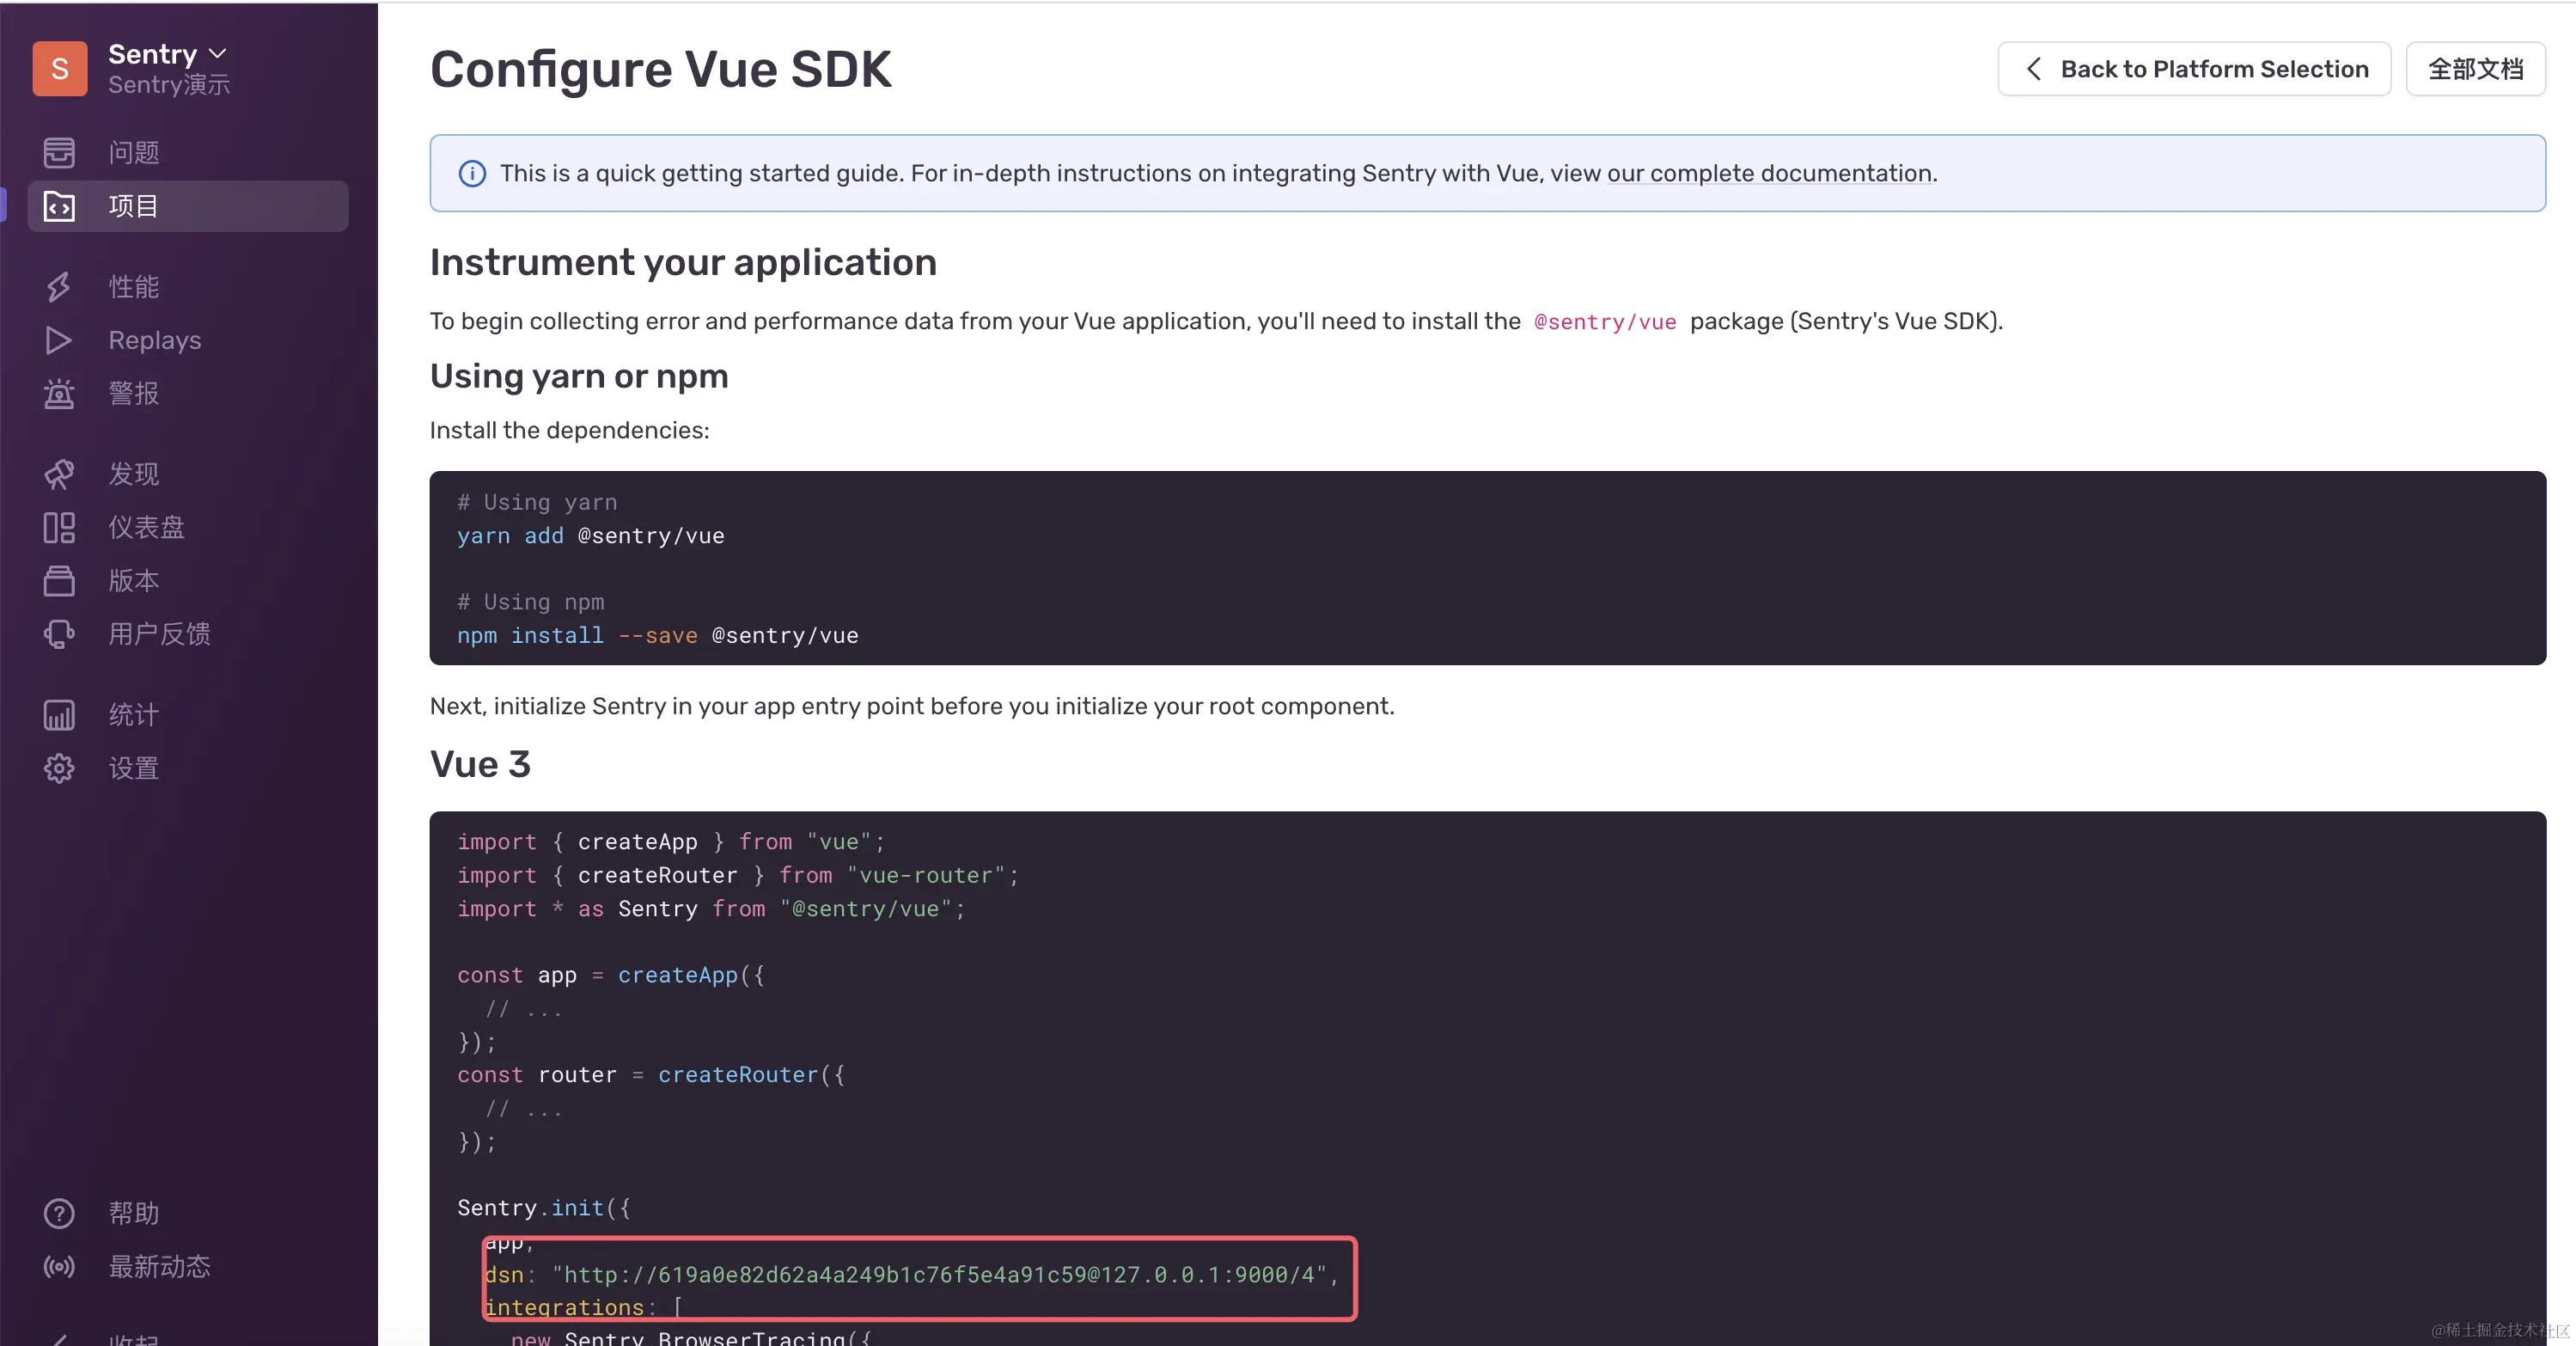Click the orange S organization avatar
Viewport: 2576px width, 1346px height.
(60, 68)
